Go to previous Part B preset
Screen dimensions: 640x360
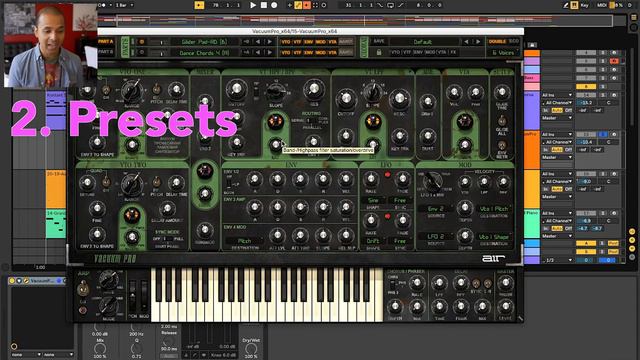(x=258, y=53)
